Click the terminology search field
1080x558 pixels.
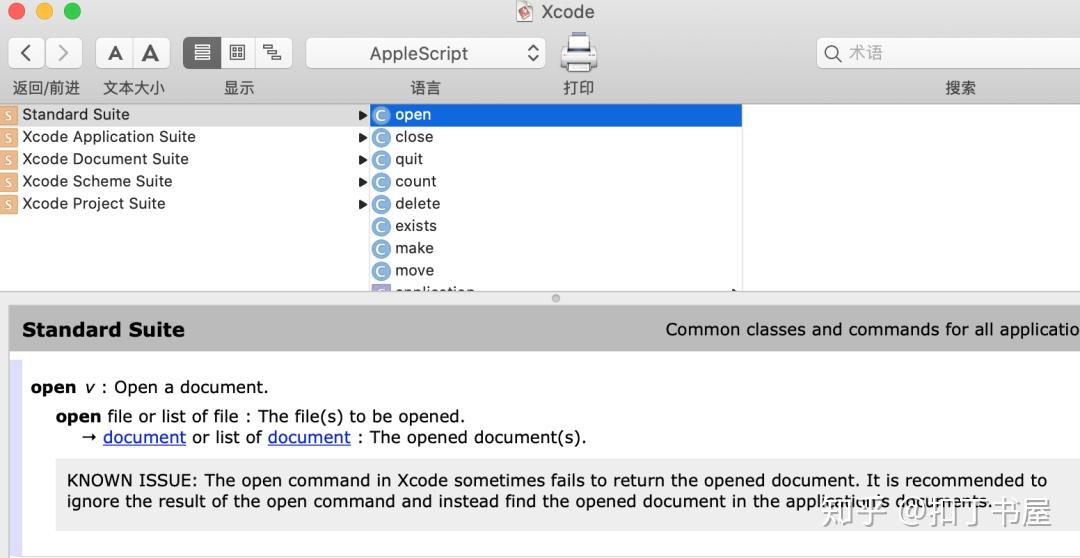[950, 53]
